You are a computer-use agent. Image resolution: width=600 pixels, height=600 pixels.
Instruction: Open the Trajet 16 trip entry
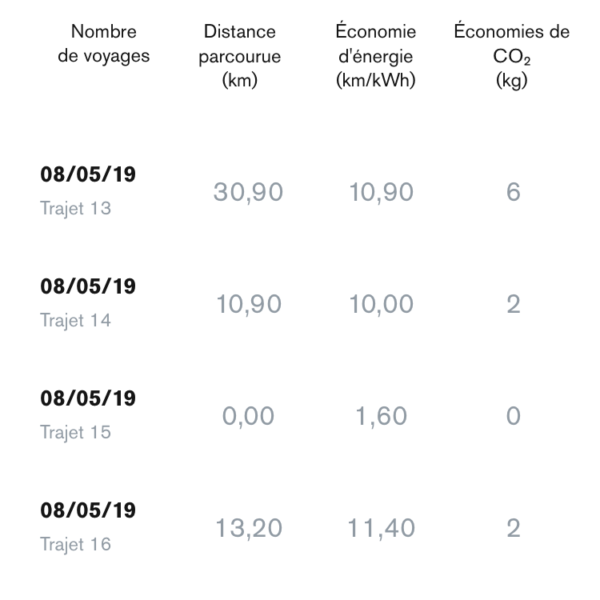click(x=76, y=545)
